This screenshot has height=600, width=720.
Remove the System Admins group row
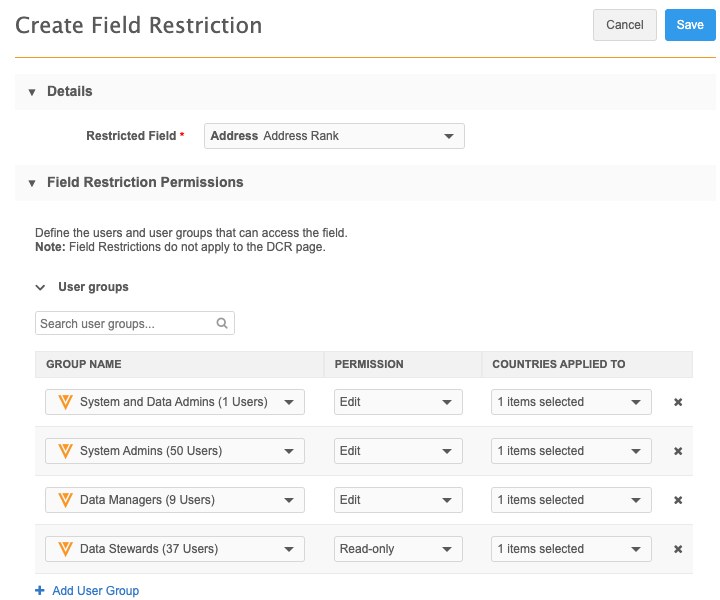point(677,451)
